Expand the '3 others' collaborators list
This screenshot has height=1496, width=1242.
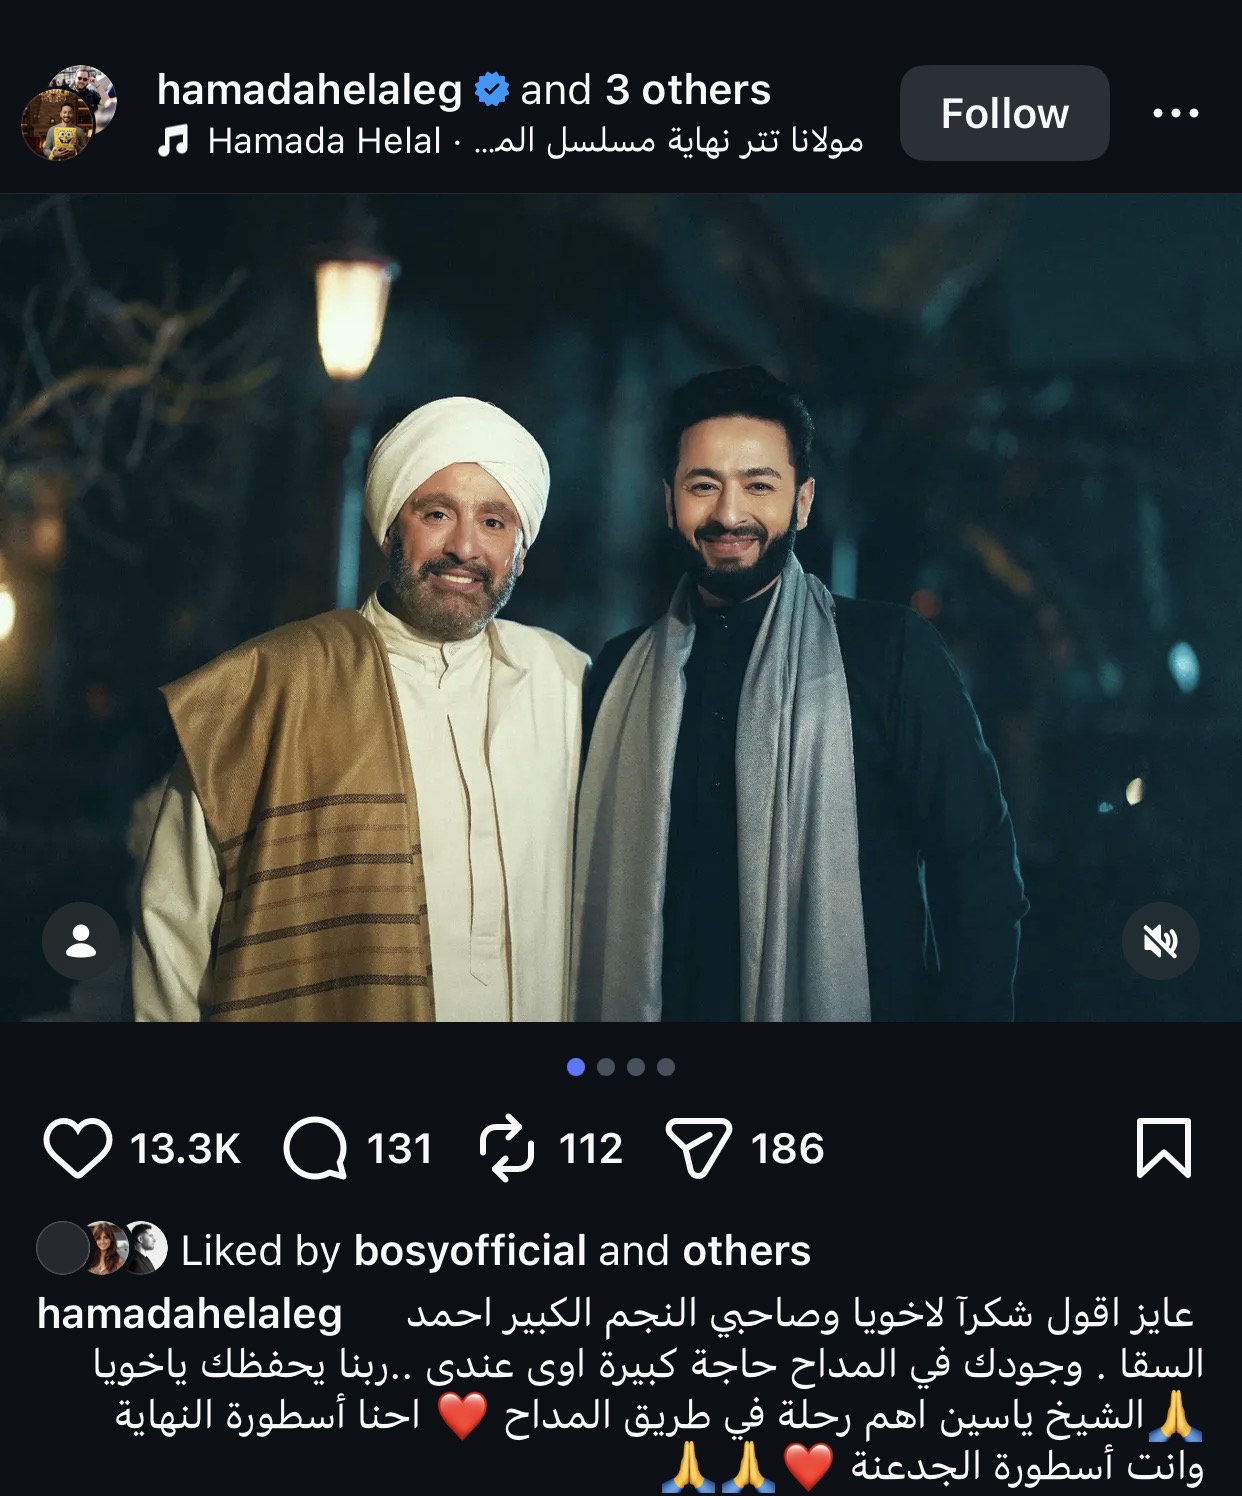(x=688, y=90)
